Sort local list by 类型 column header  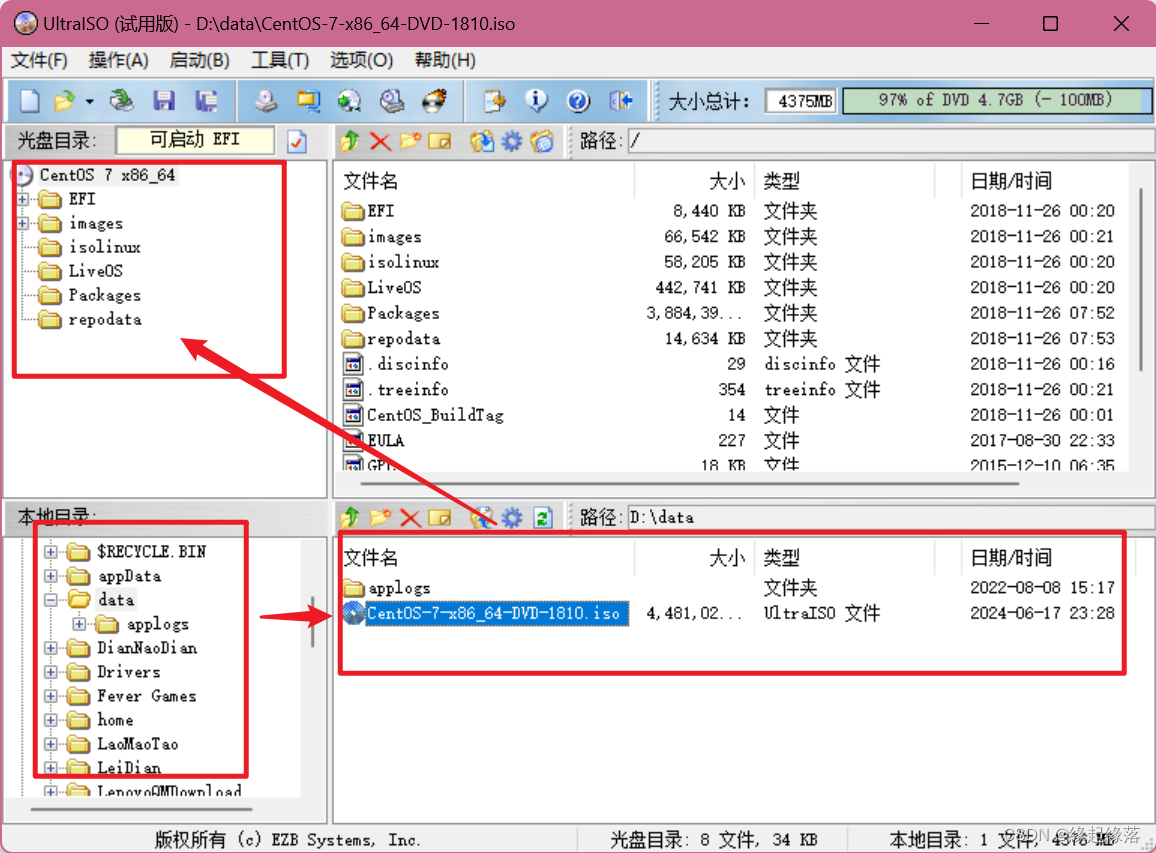[x=845, y=558]
